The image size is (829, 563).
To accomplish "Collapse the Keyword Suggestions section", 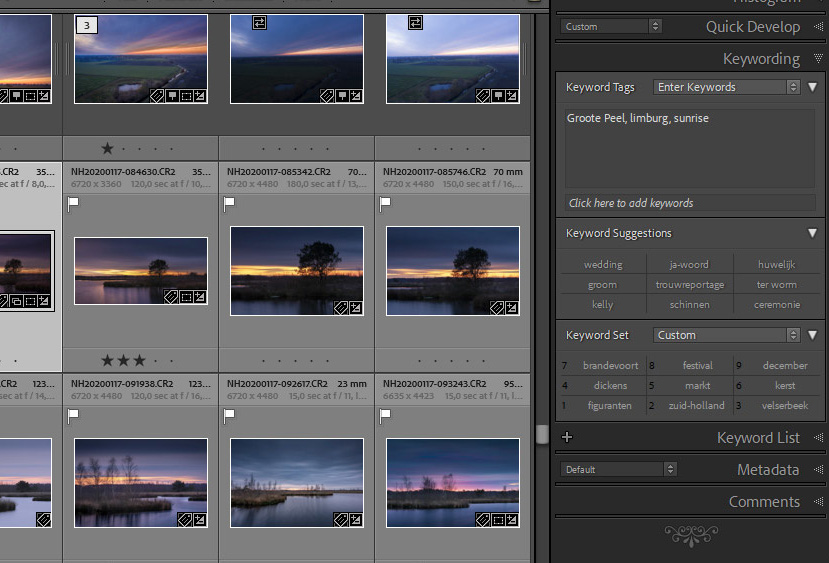I will [x=813, y=233].
